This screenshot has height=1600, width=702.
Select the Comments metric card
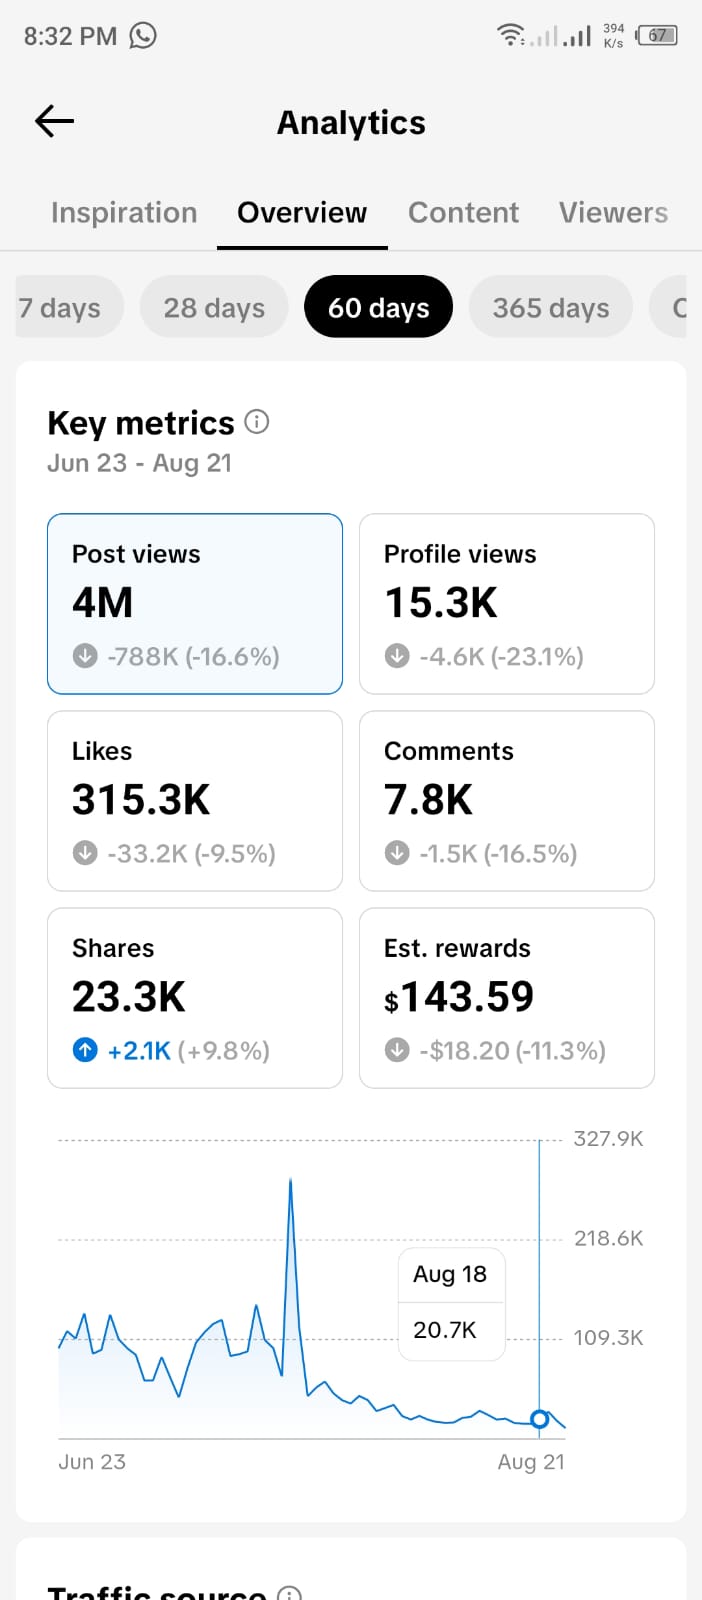tap(507, 801)
